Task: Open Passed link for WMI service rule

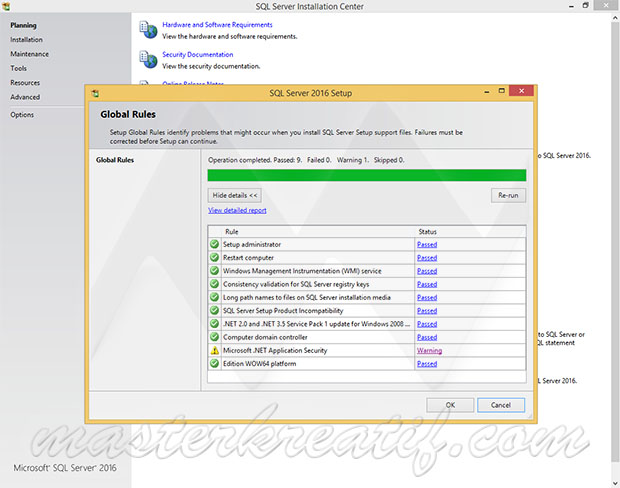Action: coord(427,271)
